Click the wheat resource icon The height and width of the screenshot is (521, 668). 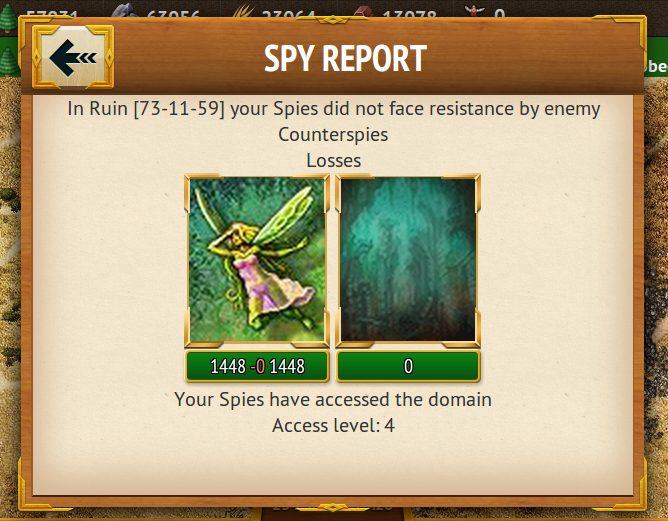point(245,10)
